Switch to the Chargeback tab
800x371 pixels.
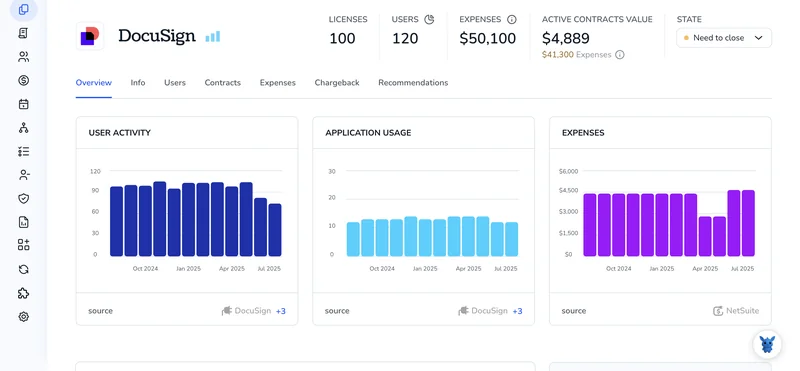tap(337, 83)
